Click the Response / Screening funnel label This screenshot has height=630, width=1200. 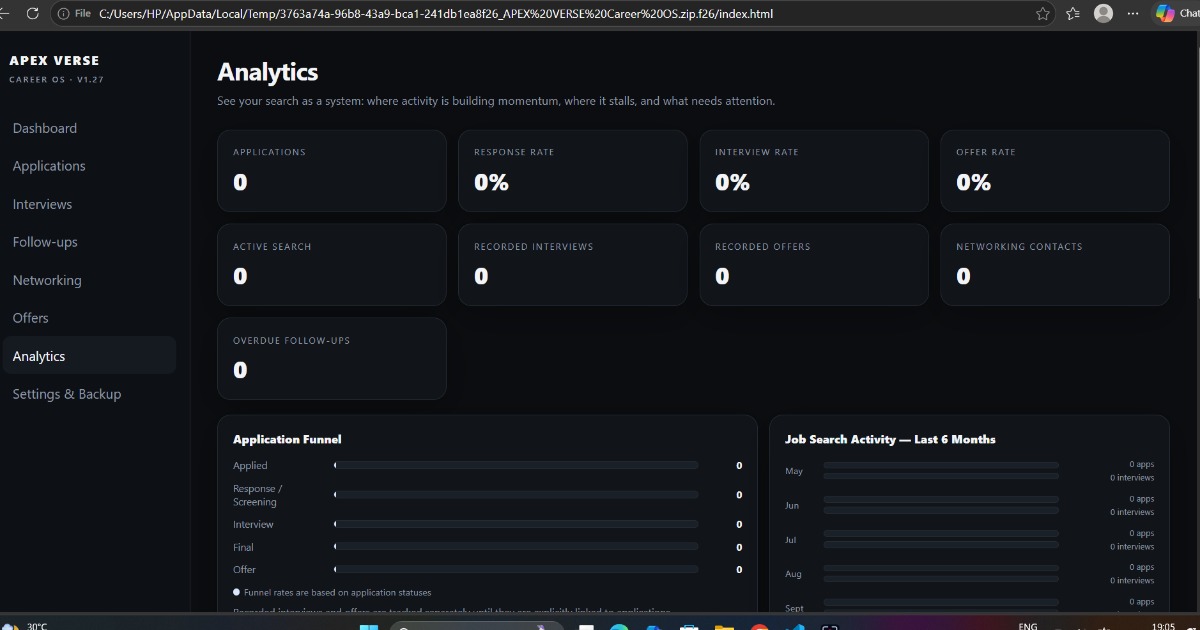pos(258,495)
